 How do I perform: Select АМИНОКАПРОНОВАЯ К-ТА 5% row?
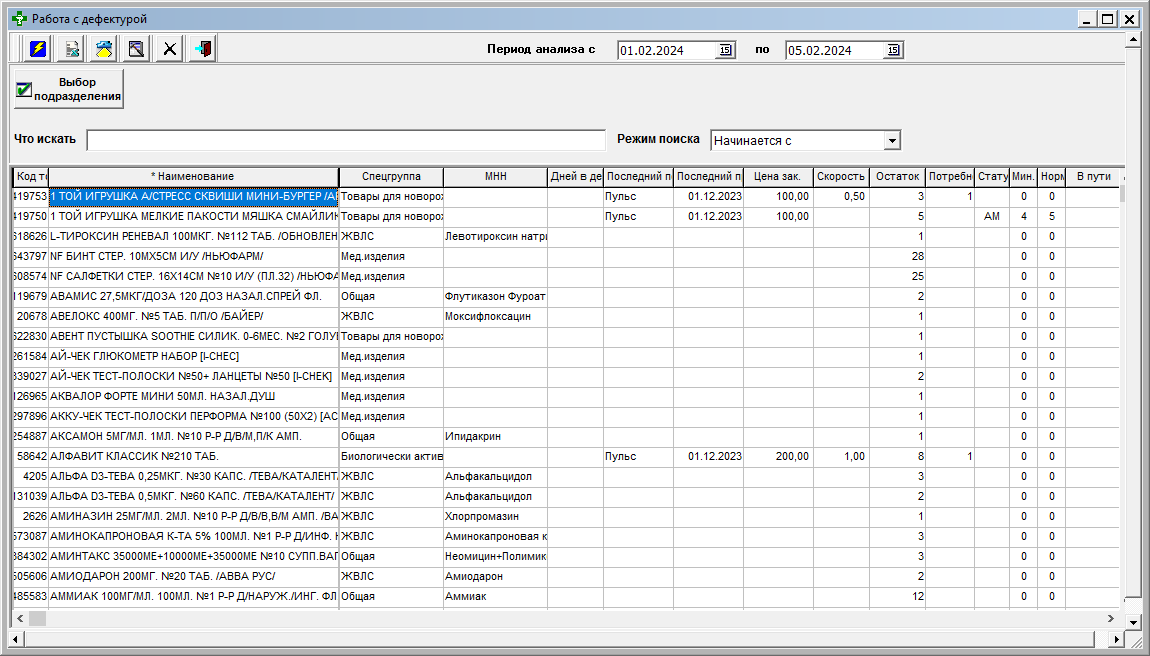[566, 536]
